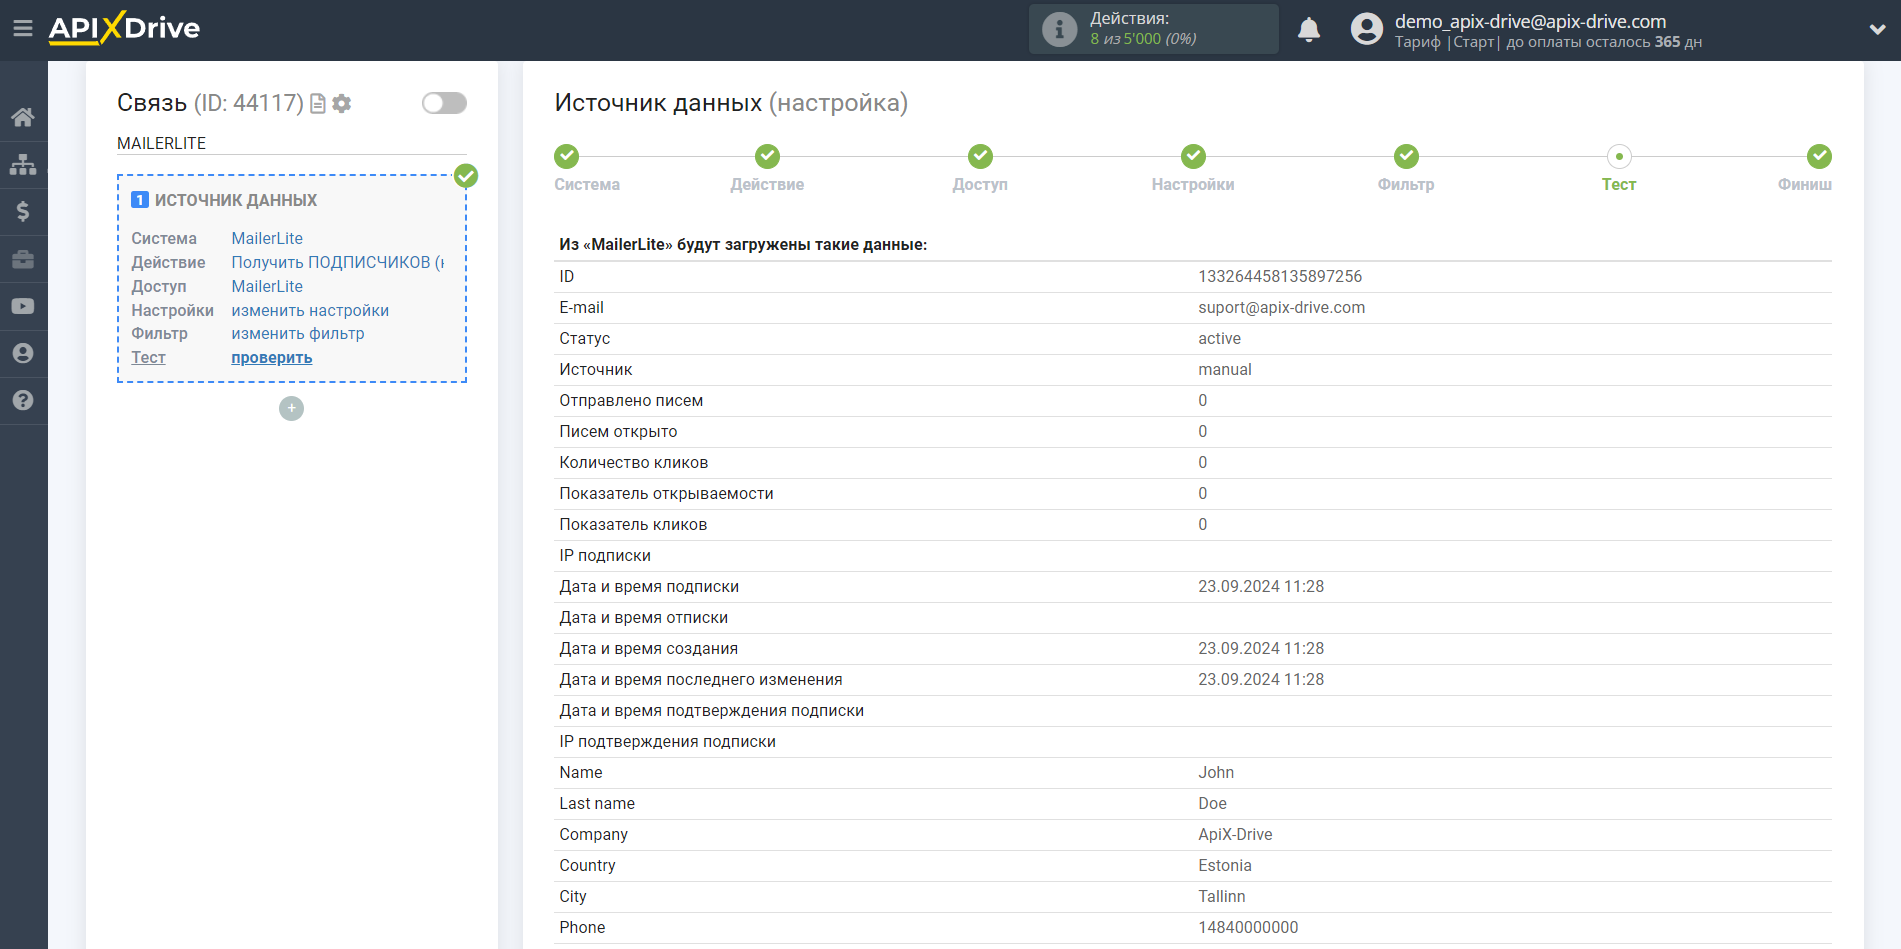Screen dimensions: 1901x949
Task: Click the account avatar icon
Action: pos(1366,29)
